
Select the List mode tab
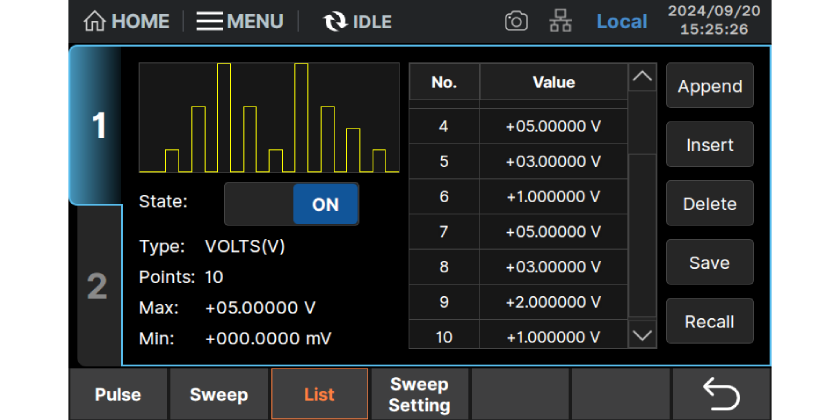[x=319, y=394]
